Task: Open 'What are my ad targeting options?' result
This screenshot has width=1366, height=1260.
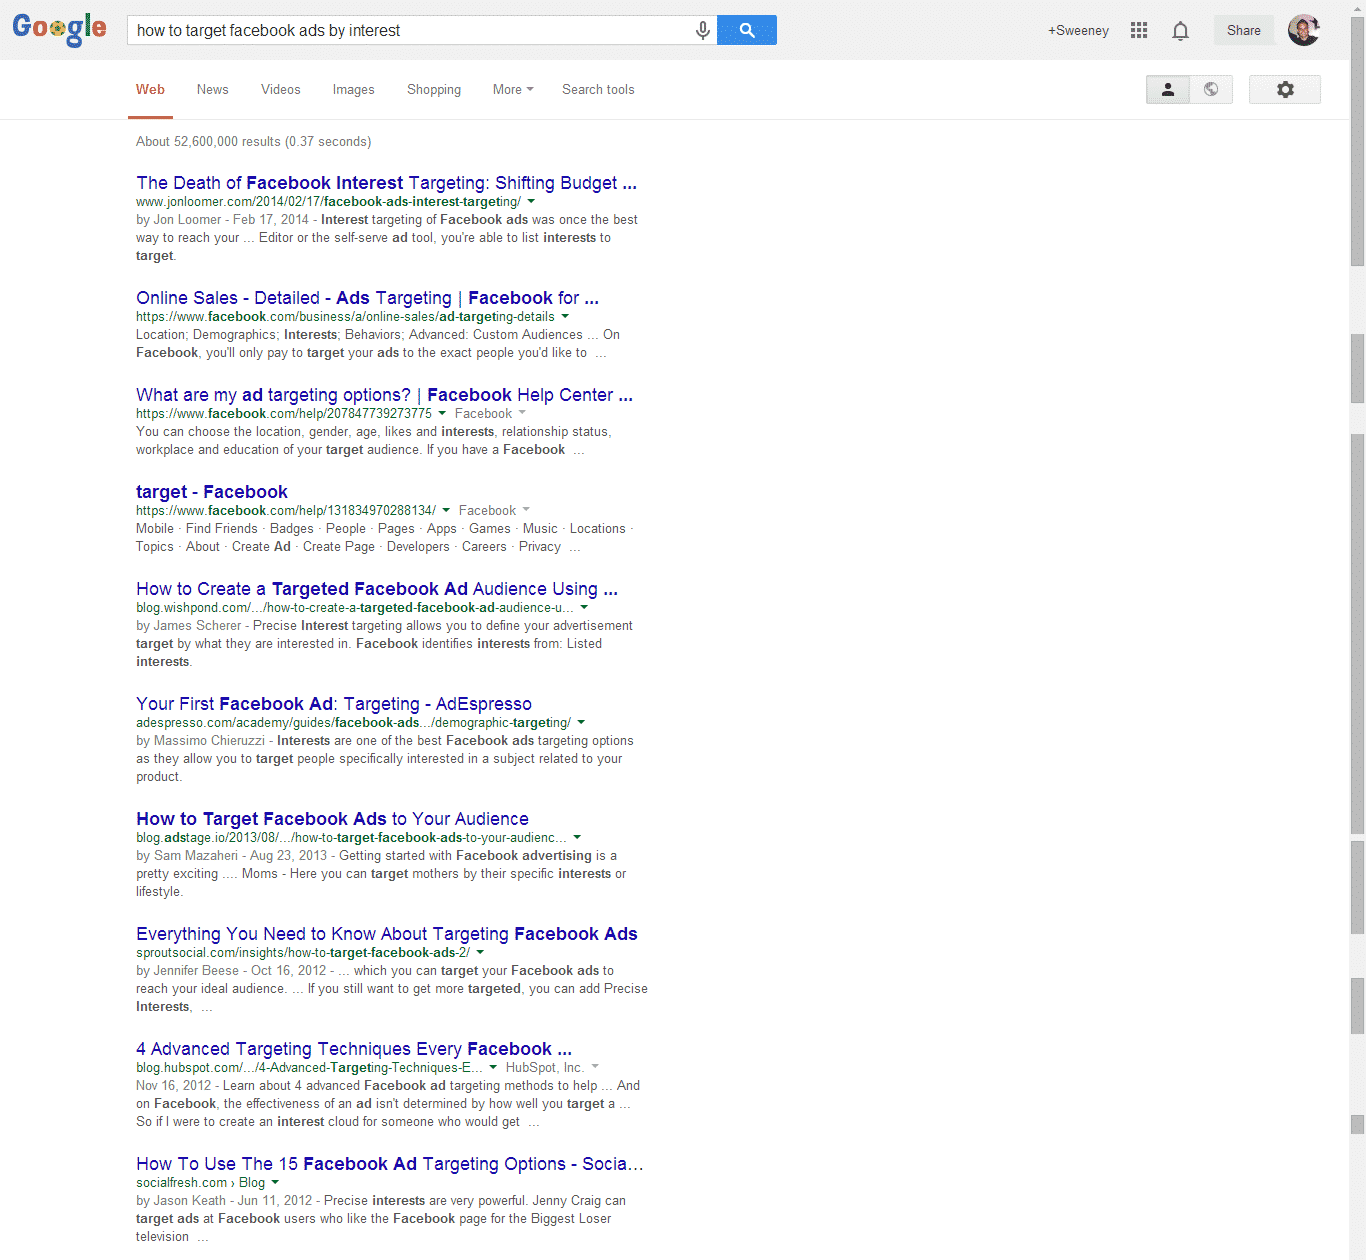Action: [x=384, y=395]
